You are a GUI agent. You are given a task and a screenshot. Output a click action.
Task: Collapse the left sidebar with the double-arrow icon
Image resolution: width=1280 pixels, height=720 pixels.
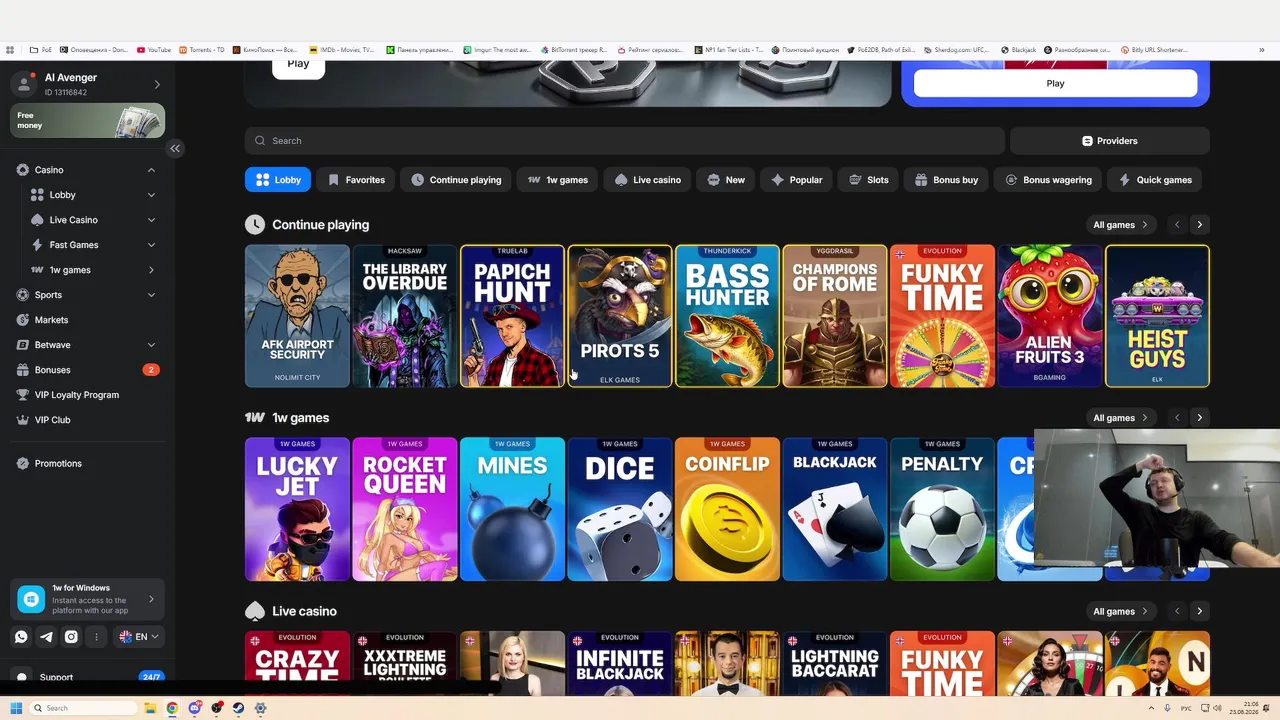tap(175, 148)
